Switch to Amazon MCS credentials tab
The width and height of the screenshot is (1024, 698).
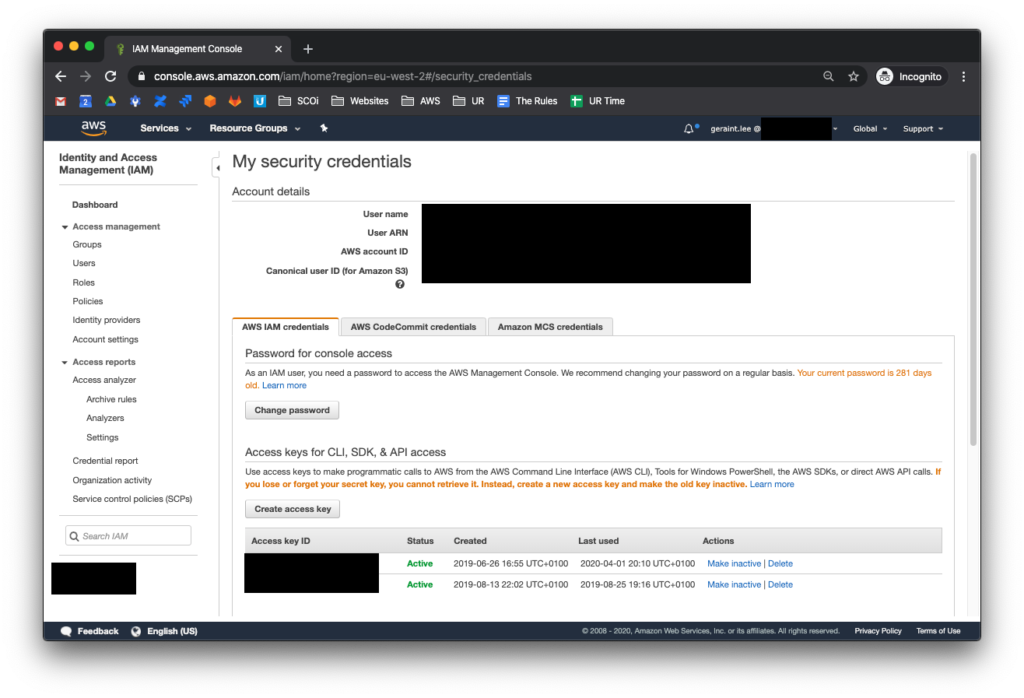550,326
